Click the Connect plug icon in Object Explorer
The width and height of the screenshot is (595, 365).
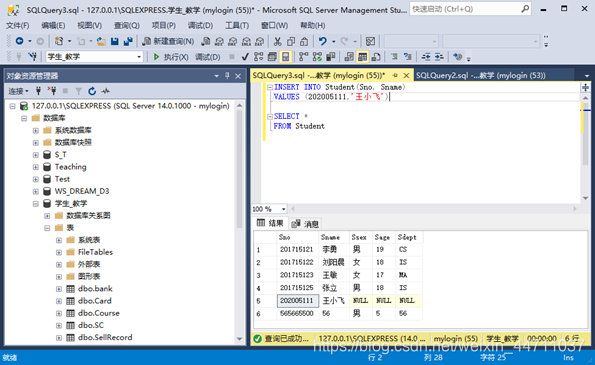tap(38, 91)
